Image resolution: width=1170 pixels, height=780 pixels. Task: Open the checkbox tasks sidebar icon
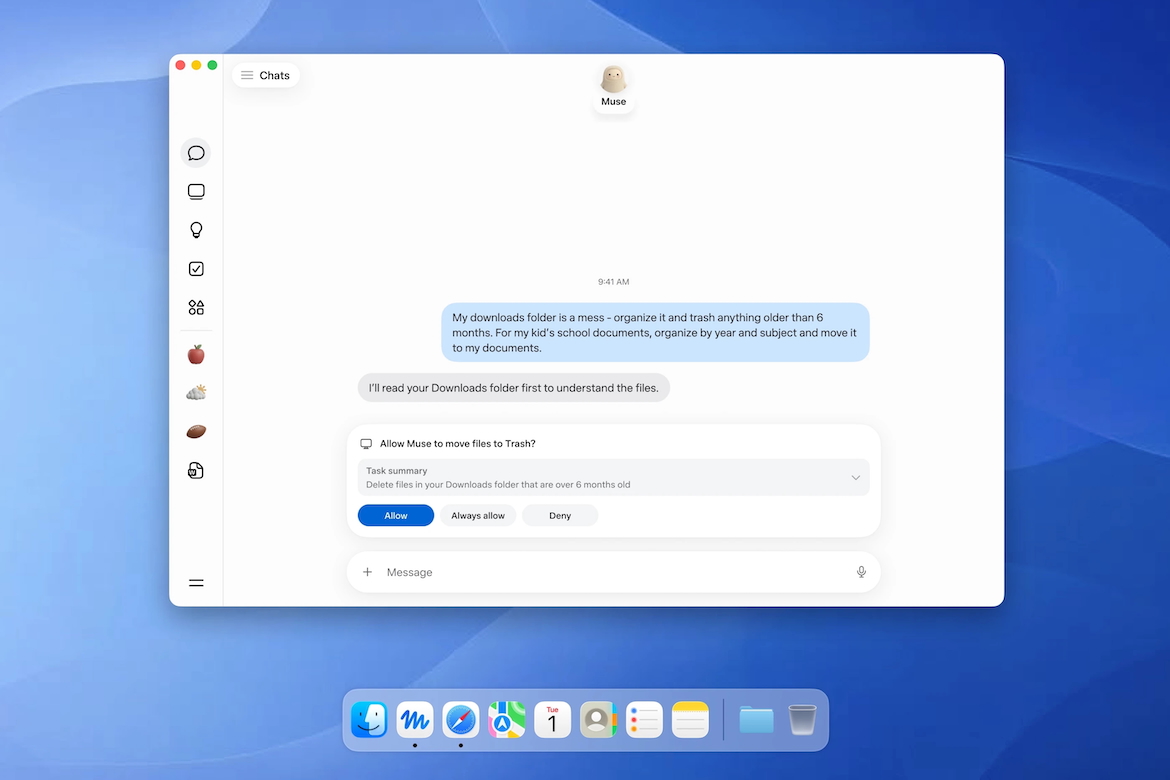point(196,269)
